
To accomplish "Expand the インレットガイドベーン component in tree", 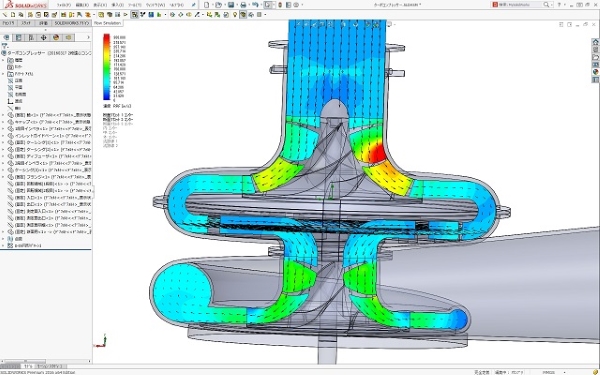I will click(x=3, y=135).
